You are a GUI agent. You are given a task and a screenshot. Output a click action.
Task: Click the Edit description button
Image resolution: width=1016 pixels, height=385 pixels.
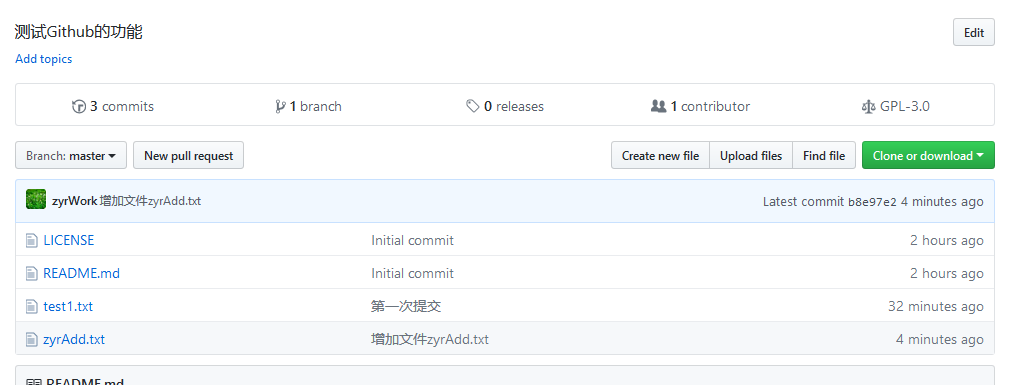tap(974, 32)
